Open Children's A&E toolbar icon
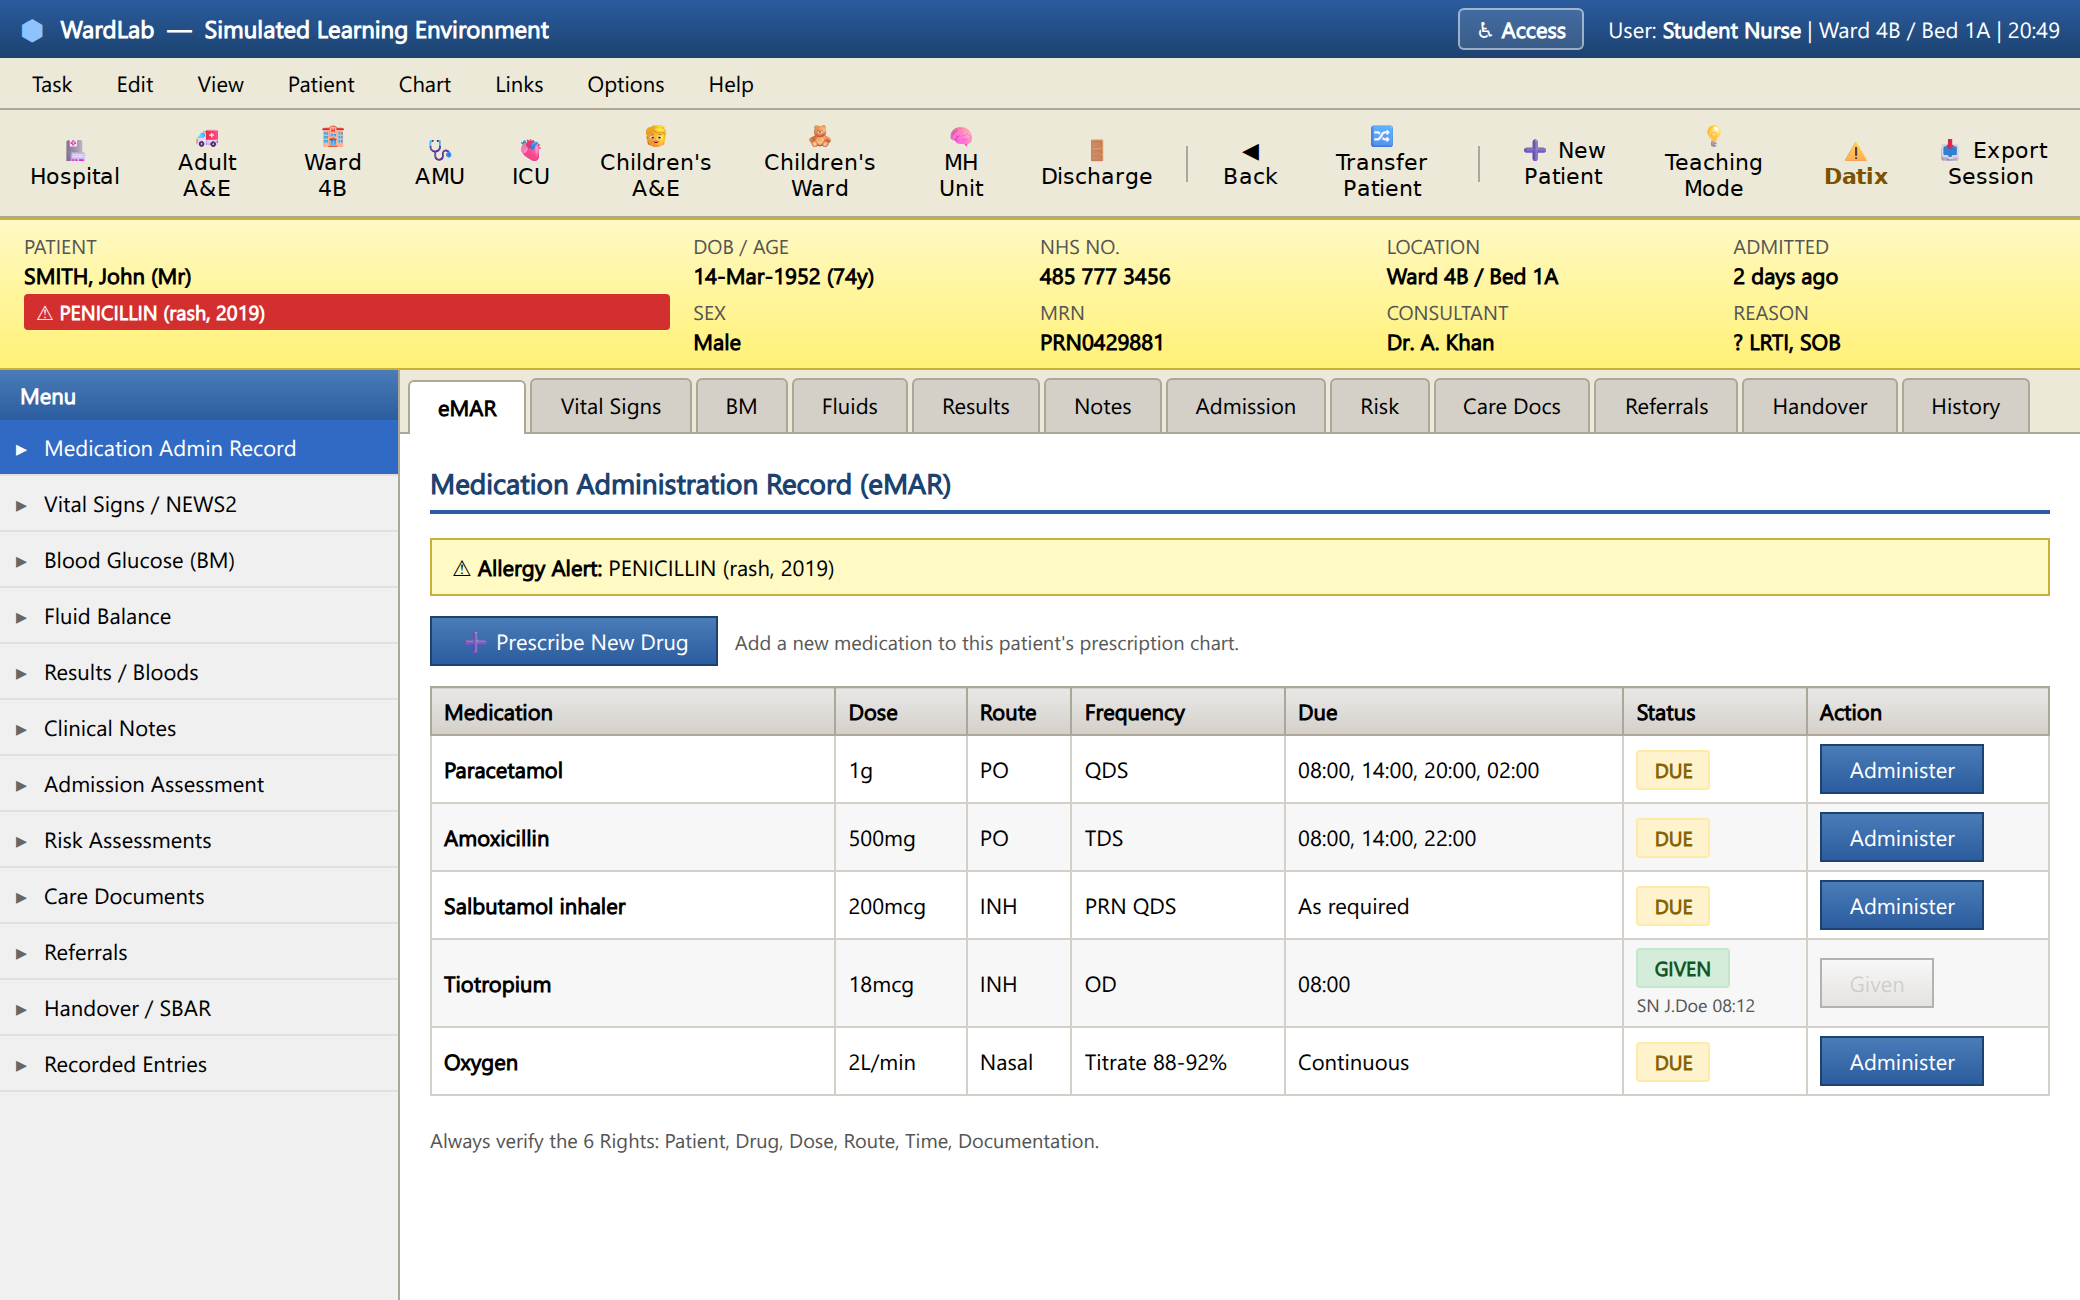This screenshot has width=2080, height=1300. [655, 163]
